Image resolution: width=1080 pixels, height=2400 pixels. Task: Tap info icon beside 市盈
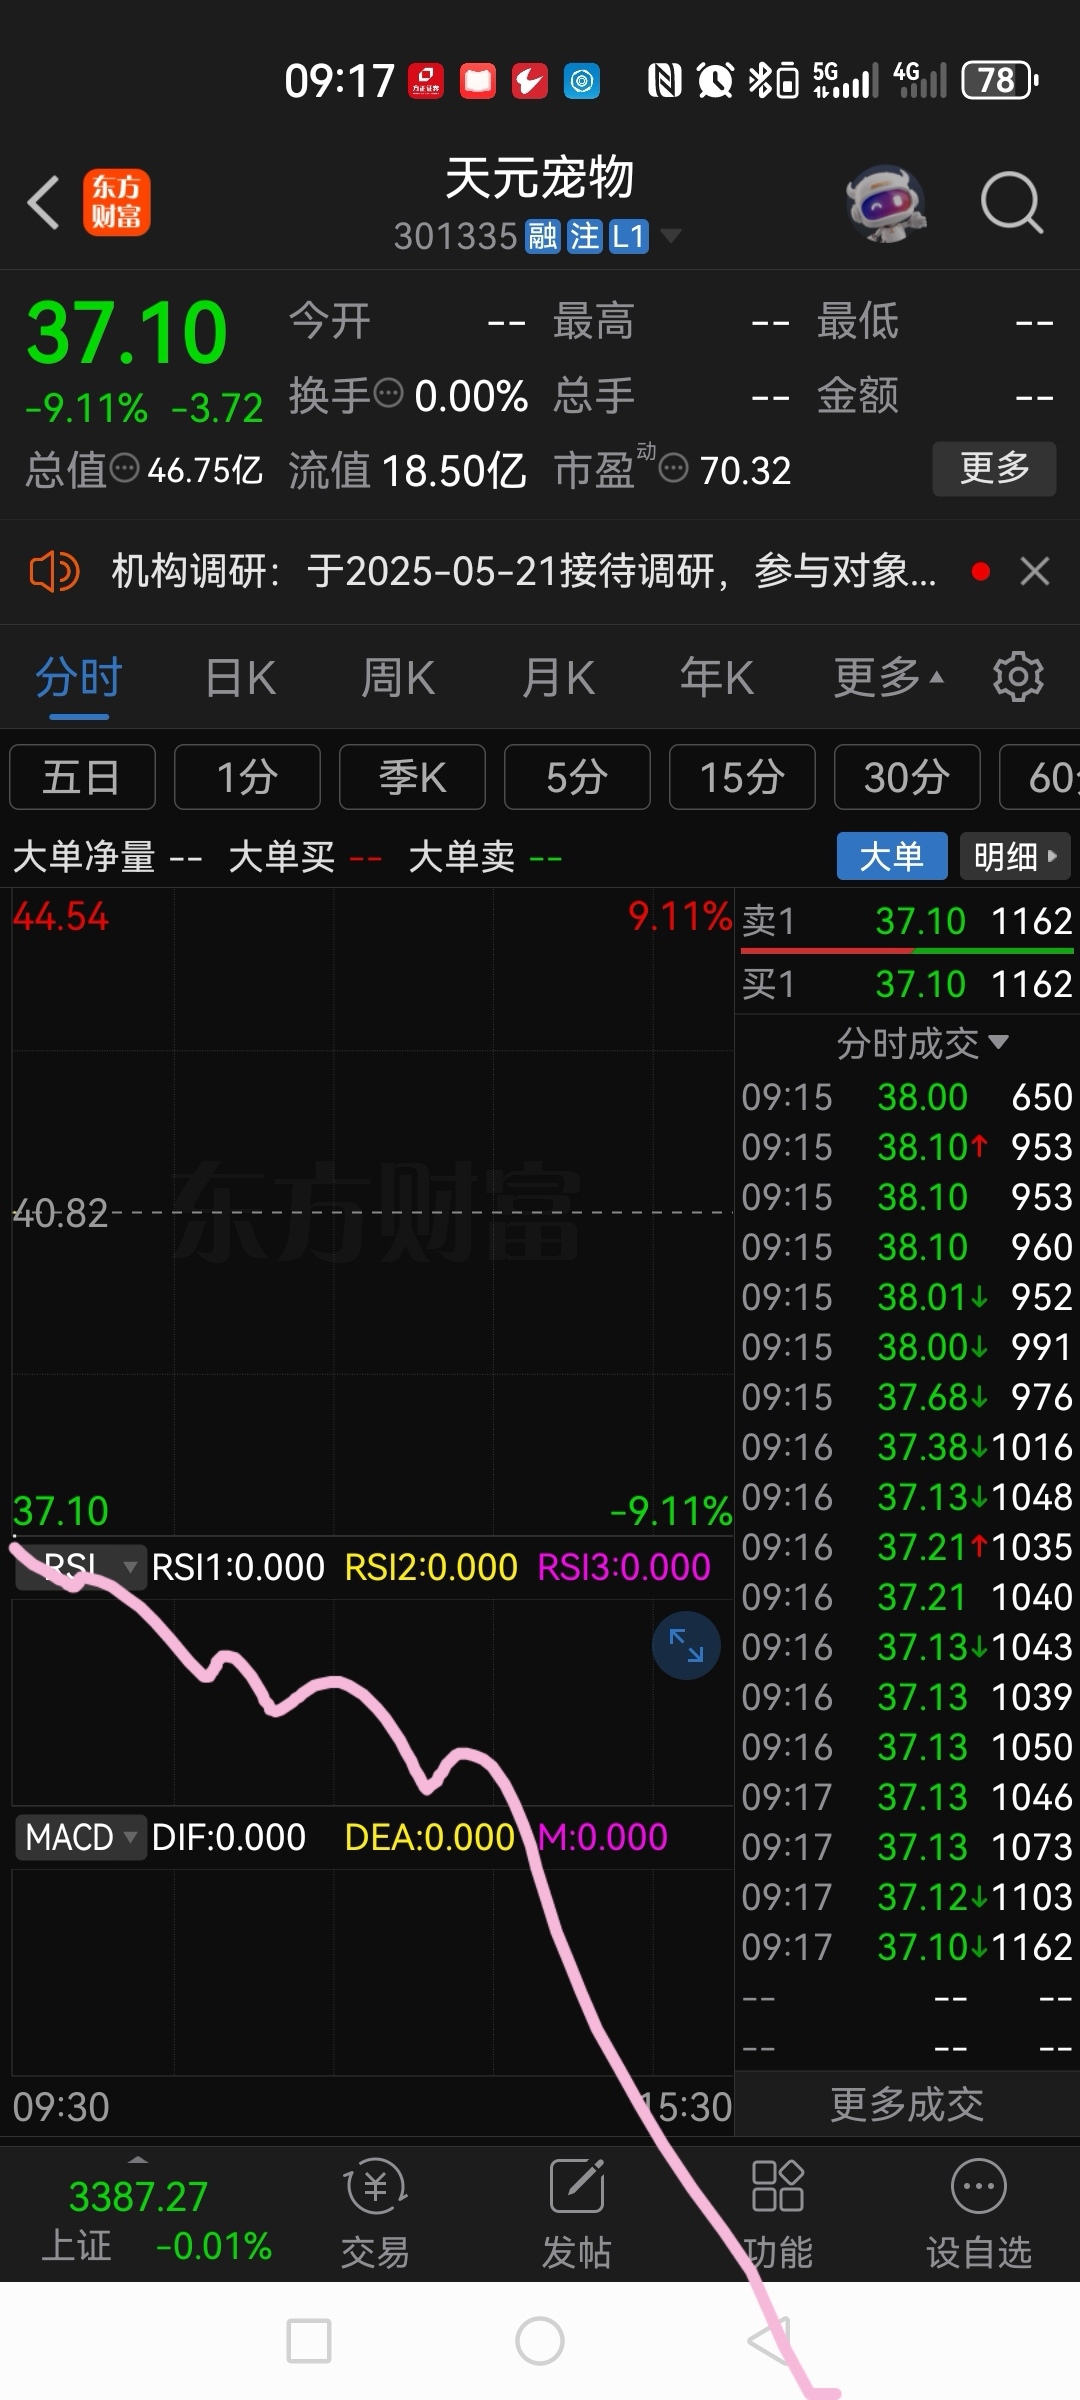(x=675, y=467)
